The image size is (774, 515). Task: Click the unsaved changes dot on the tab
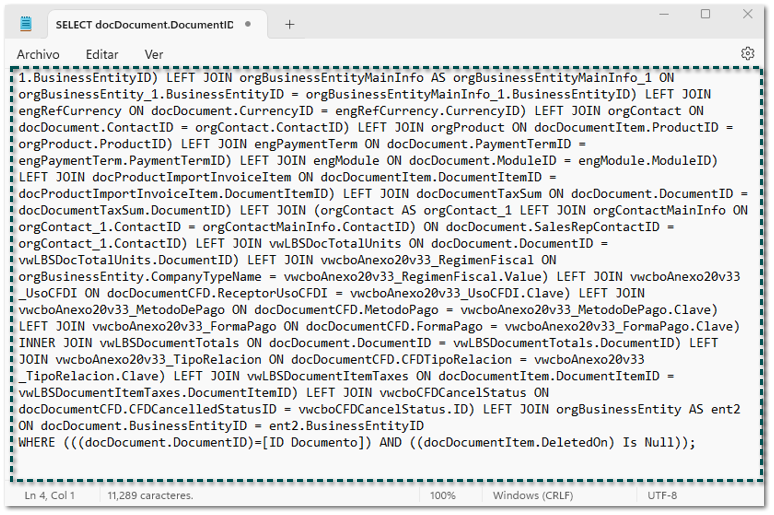click(248, 24)
